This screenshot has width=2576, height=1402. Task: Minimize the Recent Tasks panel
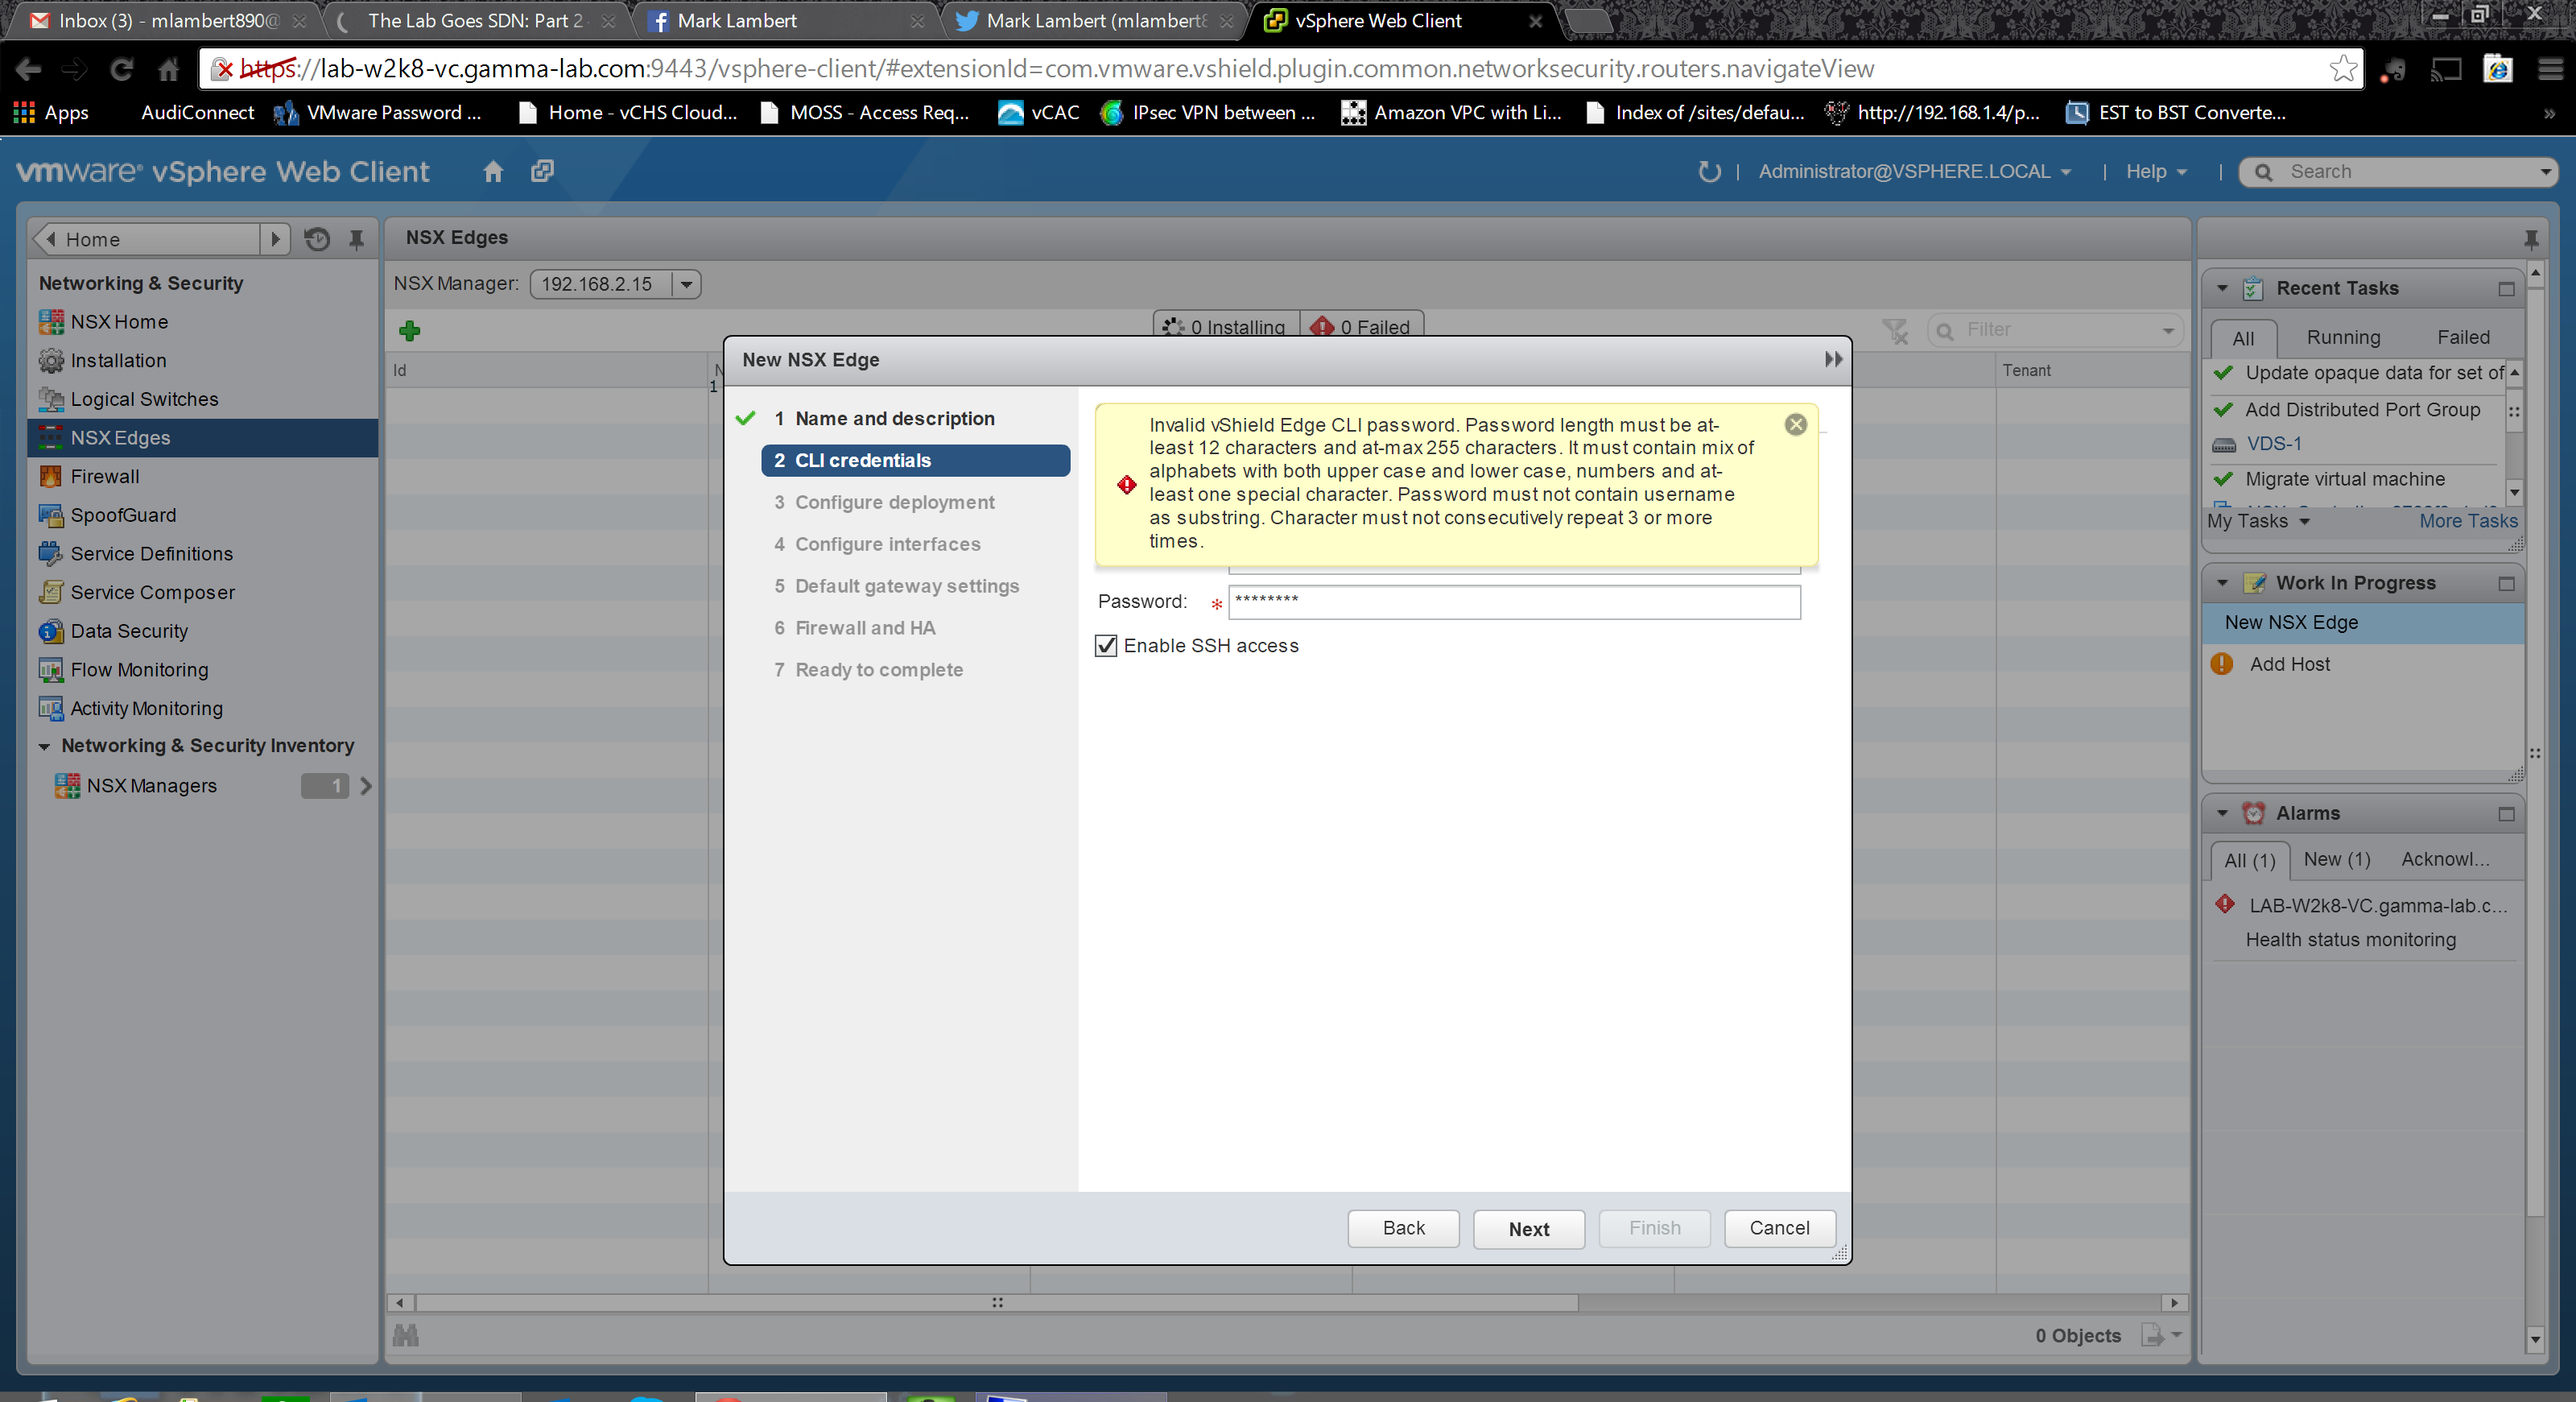click(2505, 289)
